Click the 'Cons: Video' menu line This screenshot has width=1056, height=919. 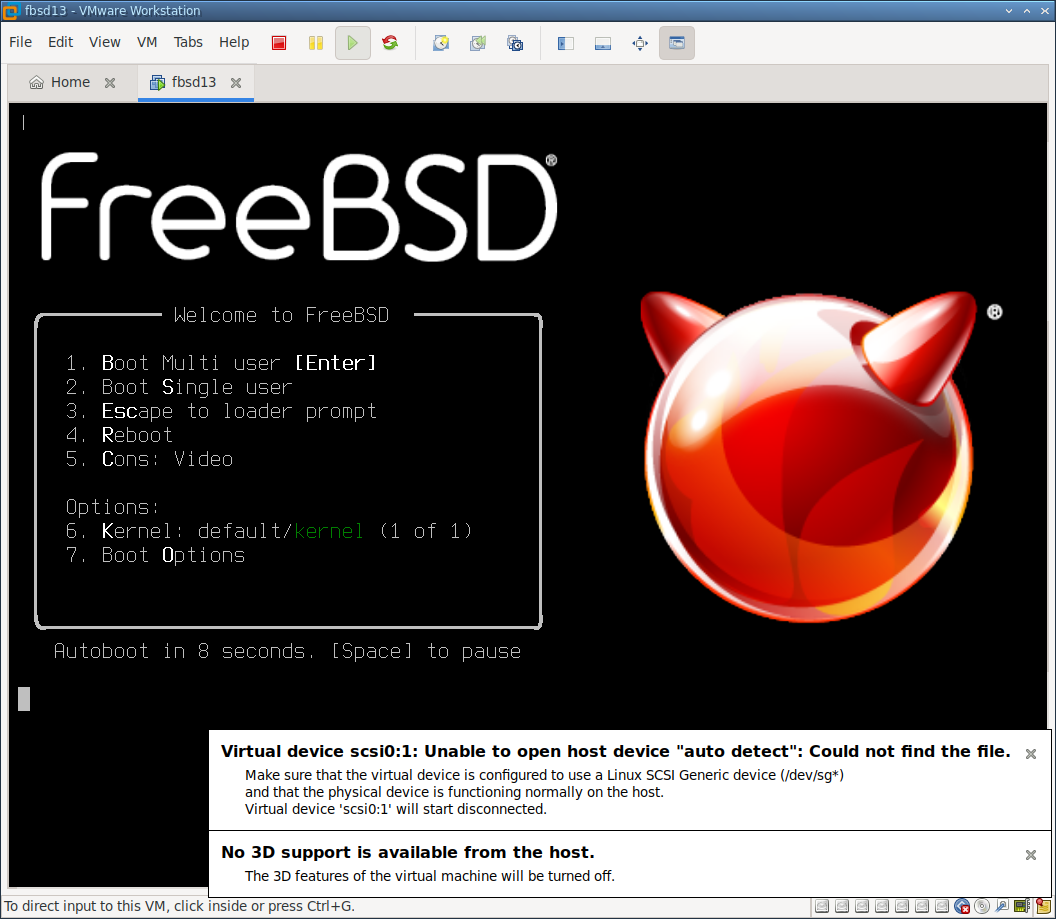pos(150,459)
